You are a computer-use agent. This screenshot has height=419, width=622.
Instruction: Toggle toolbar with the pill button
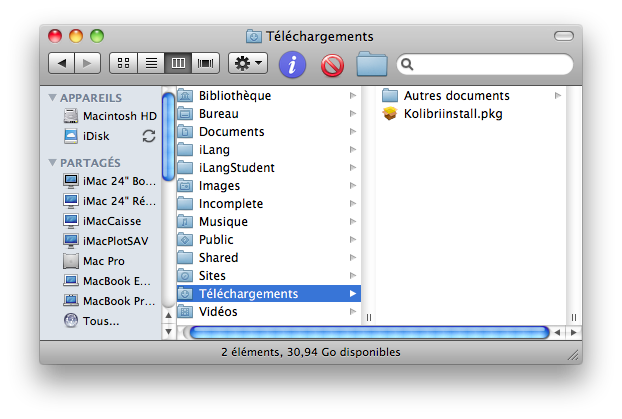(564, 36)
